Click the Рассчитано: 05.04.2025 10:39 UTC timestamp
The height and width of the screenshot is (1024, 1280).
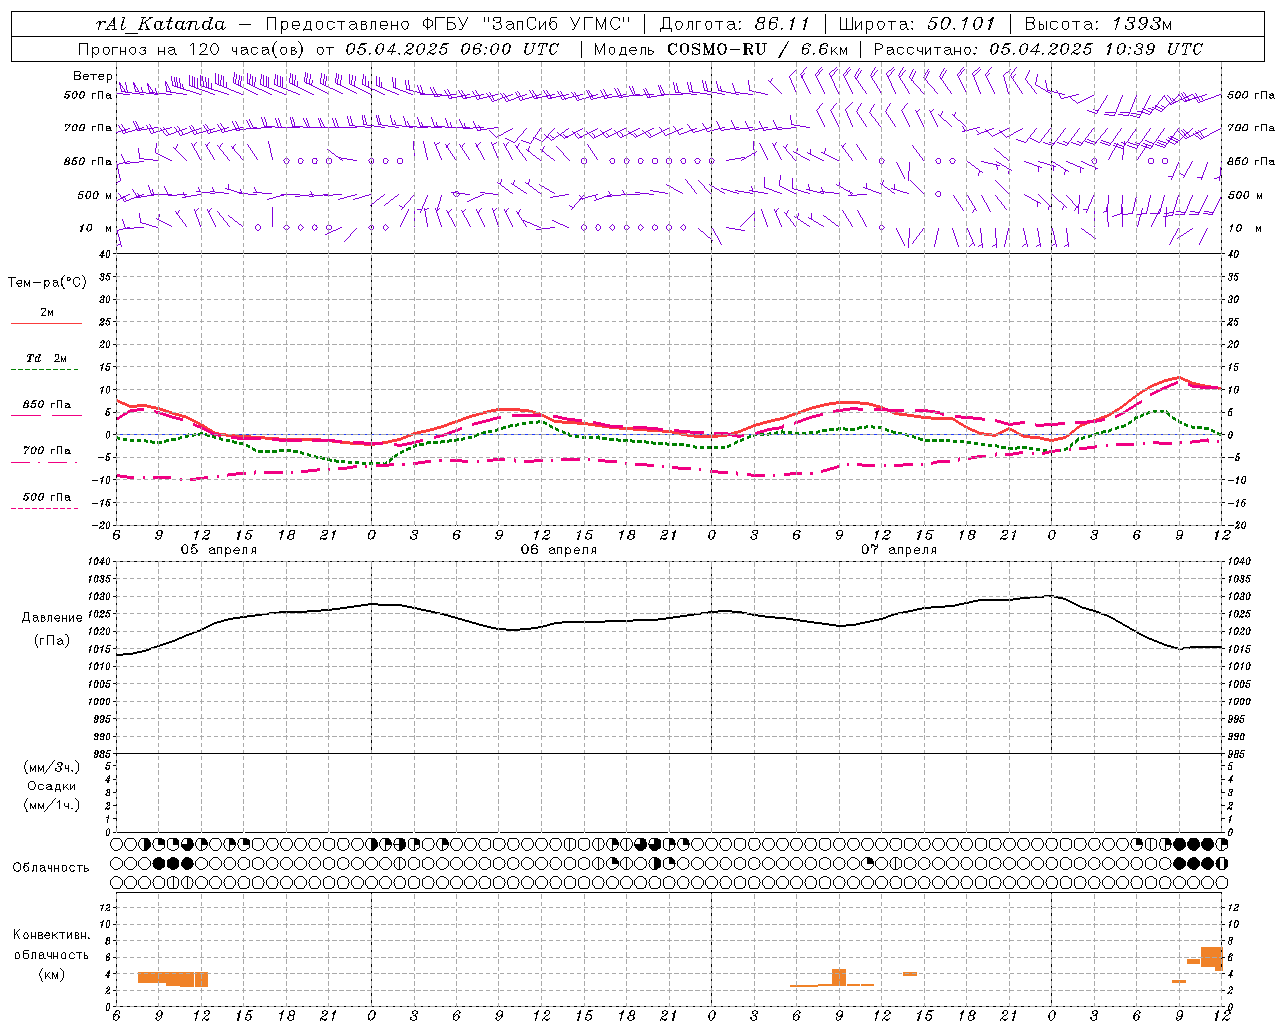1038,49
